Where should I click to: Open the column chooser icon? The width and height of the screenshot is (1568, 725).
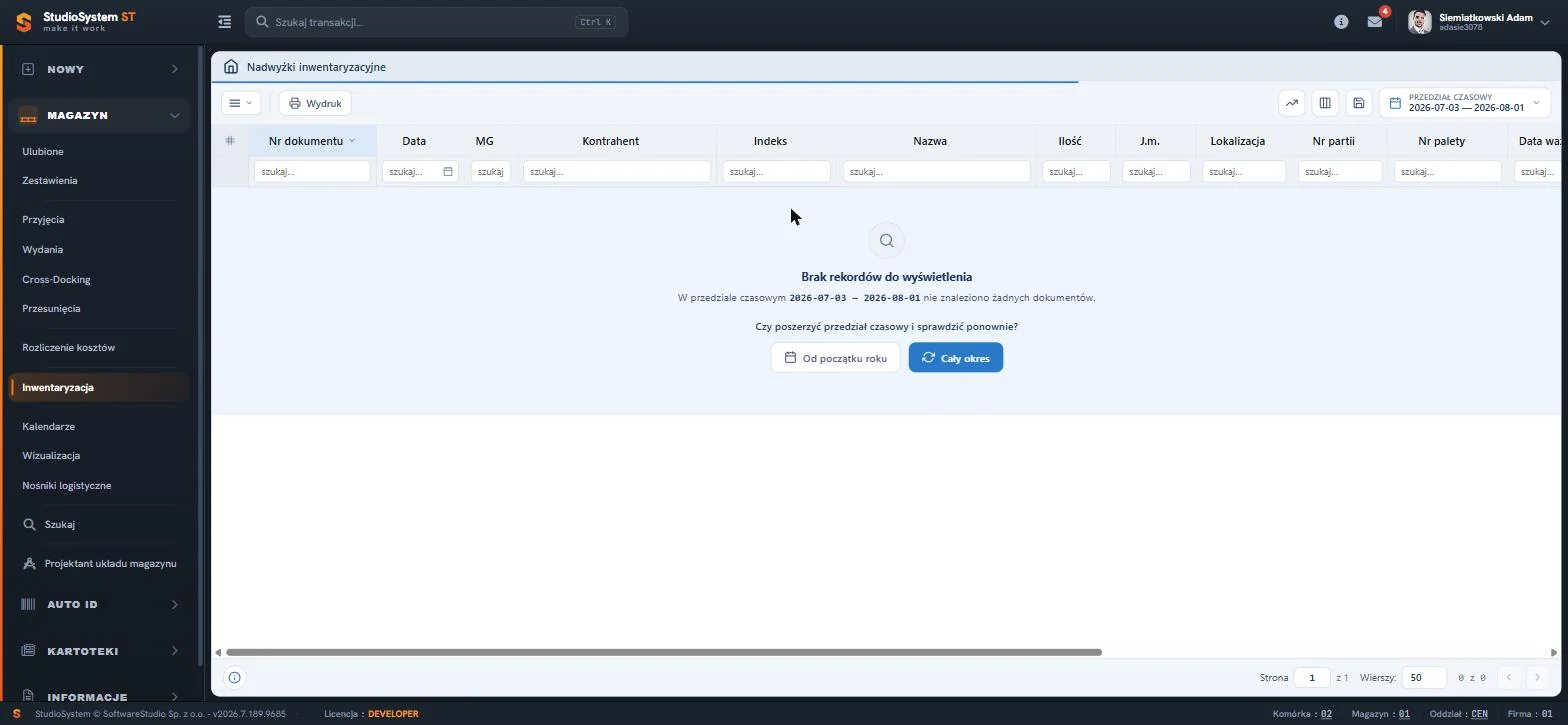1325,103
